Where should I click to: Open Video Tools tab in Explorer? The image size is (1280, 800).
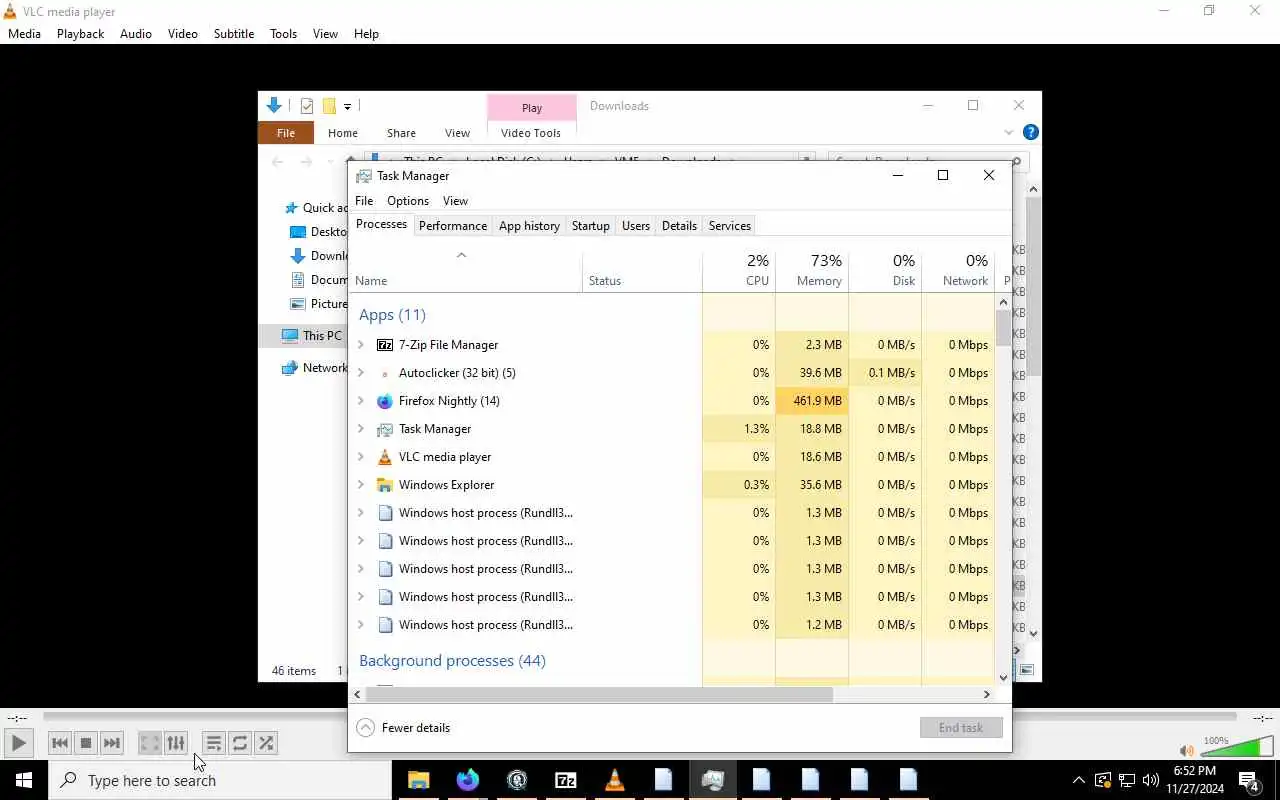[x=531, y=133]
